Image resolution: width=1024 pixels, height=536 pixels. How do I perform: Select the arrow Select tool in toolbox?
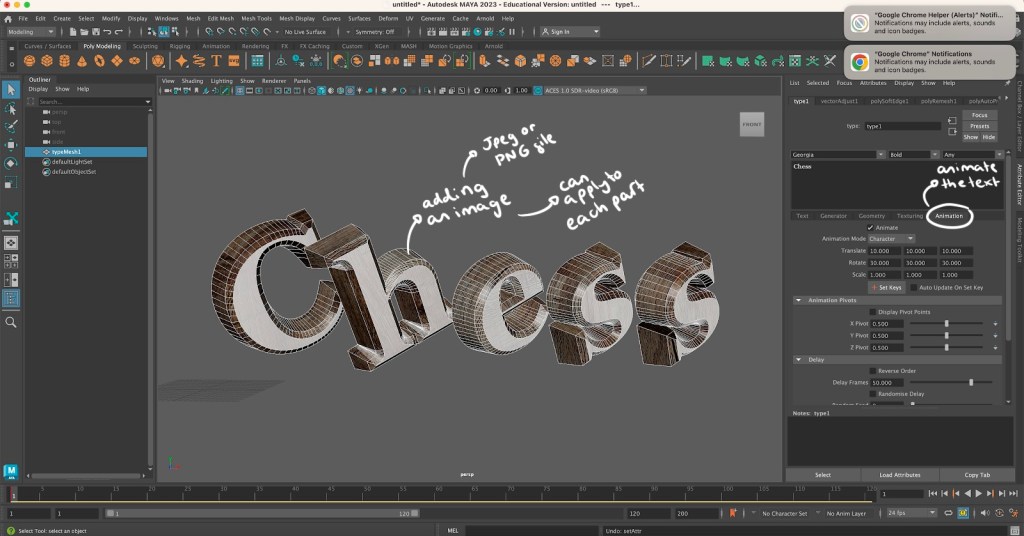click(x=11, y=91)
